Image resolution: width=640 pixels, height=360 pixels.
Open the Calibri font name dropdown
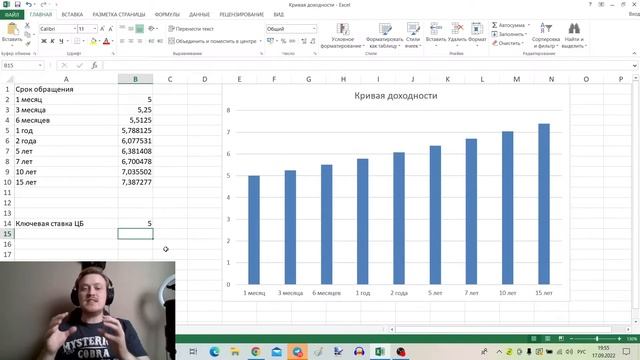tap(75, 29)
